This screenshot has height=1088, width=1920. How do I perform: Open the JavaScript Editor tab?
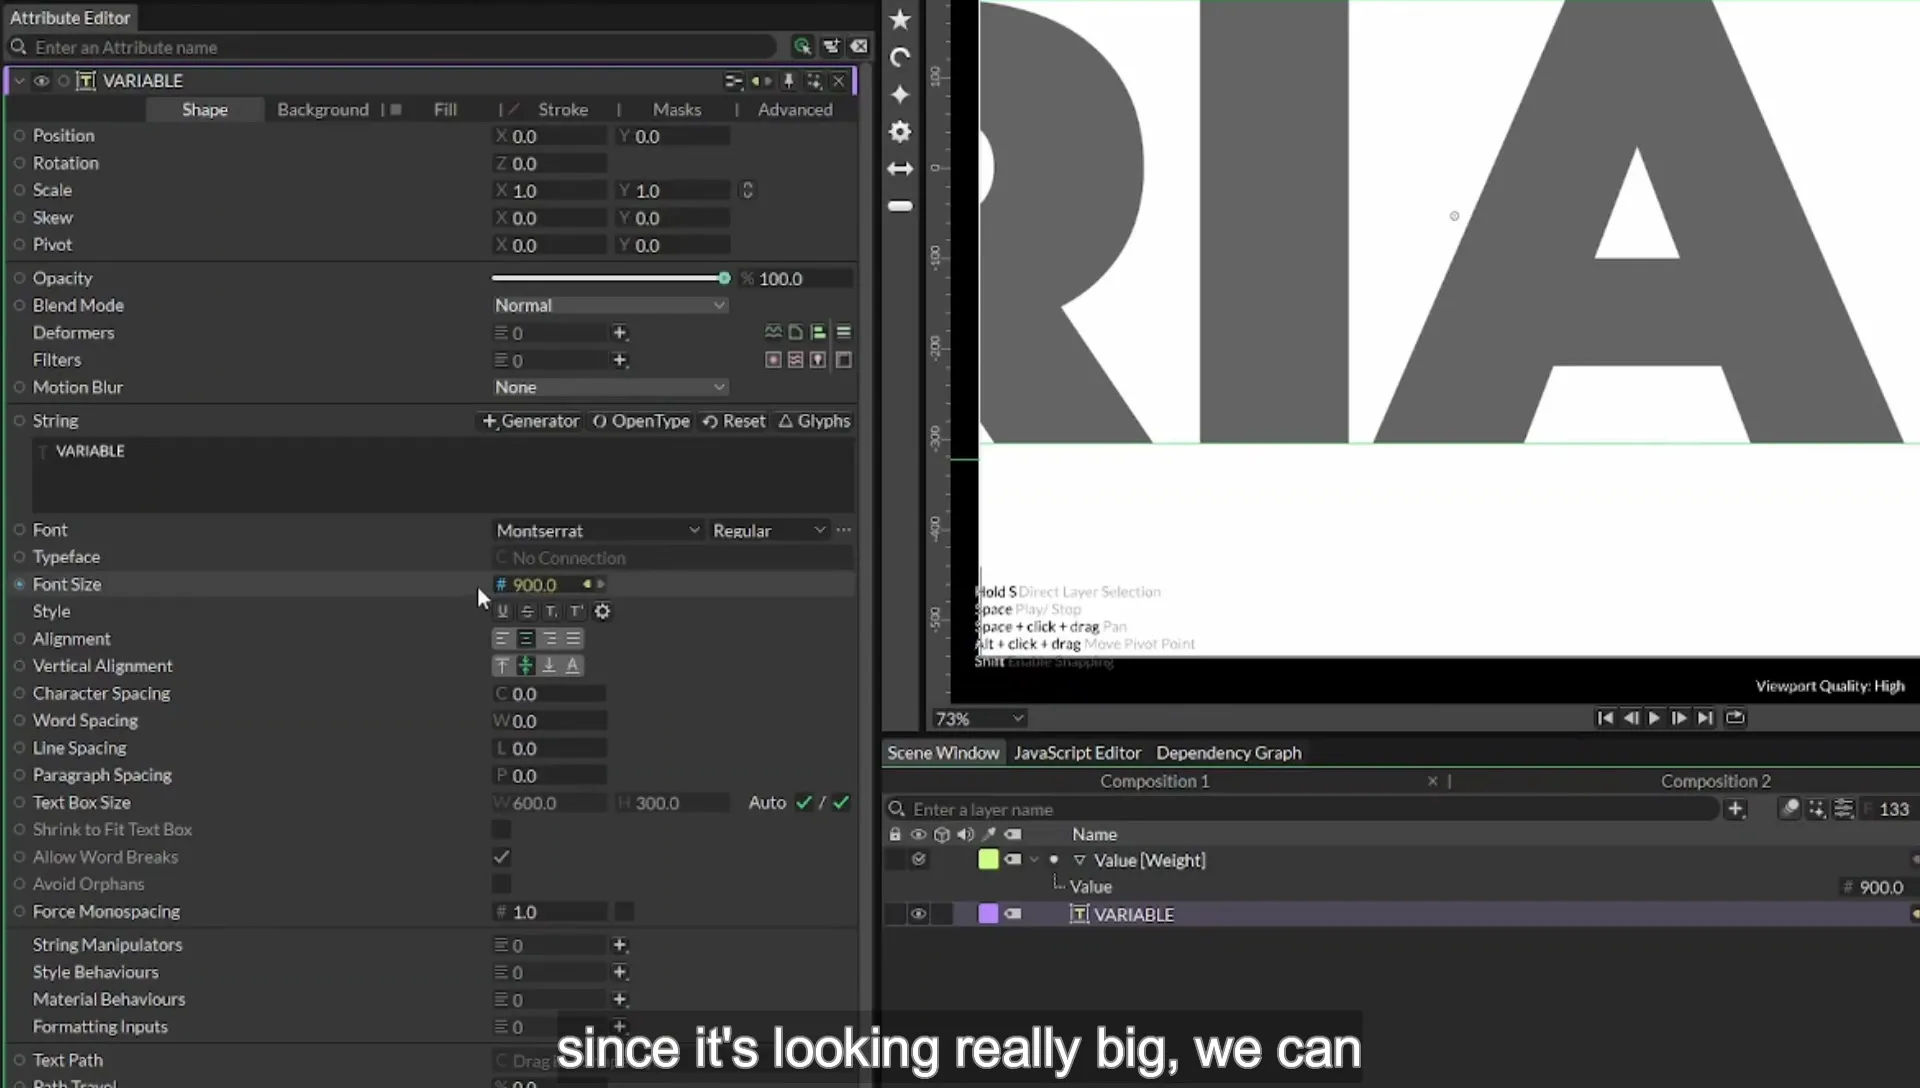coord(1077,753)
